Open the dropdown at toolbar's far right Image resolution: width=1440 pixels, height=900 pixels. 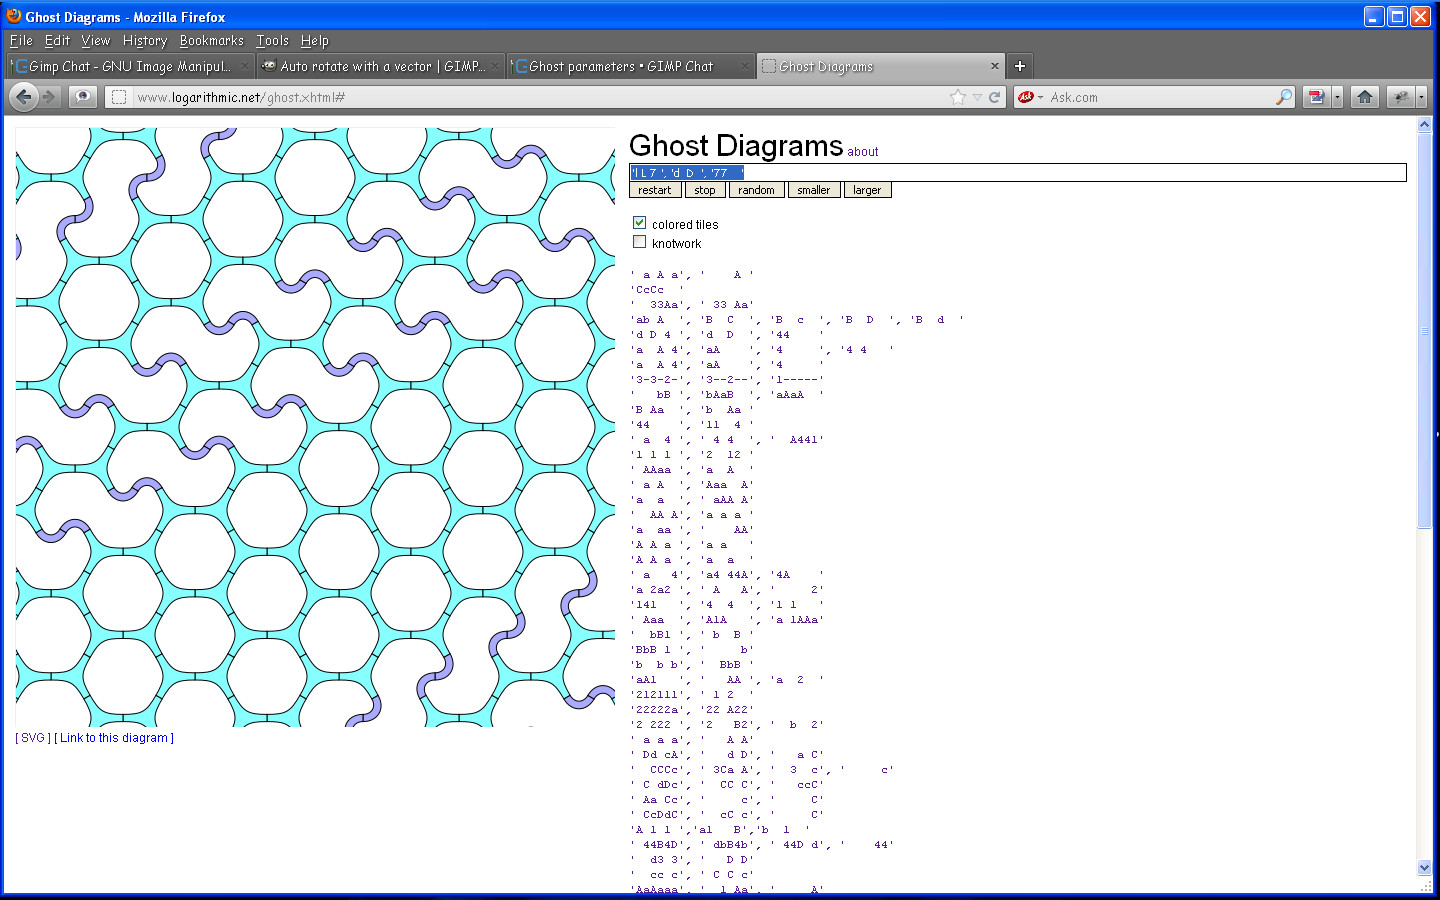[1421, 97]
